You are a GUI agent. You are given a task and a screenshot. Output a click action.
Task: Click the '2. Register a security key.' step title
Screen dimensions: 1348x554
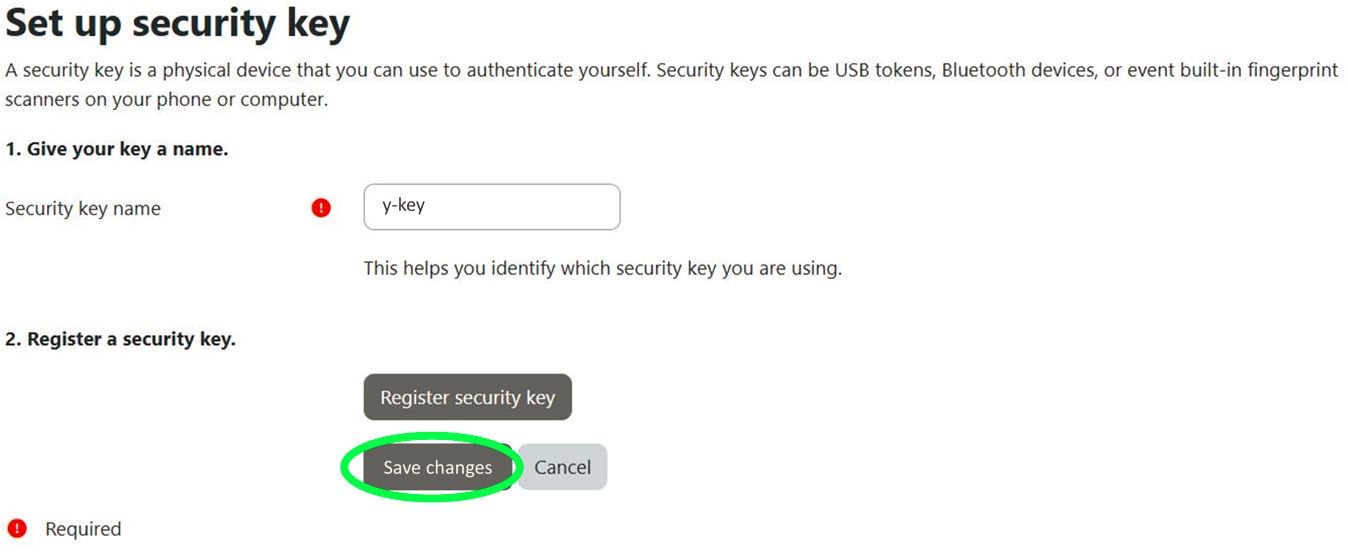click(121, 339)
